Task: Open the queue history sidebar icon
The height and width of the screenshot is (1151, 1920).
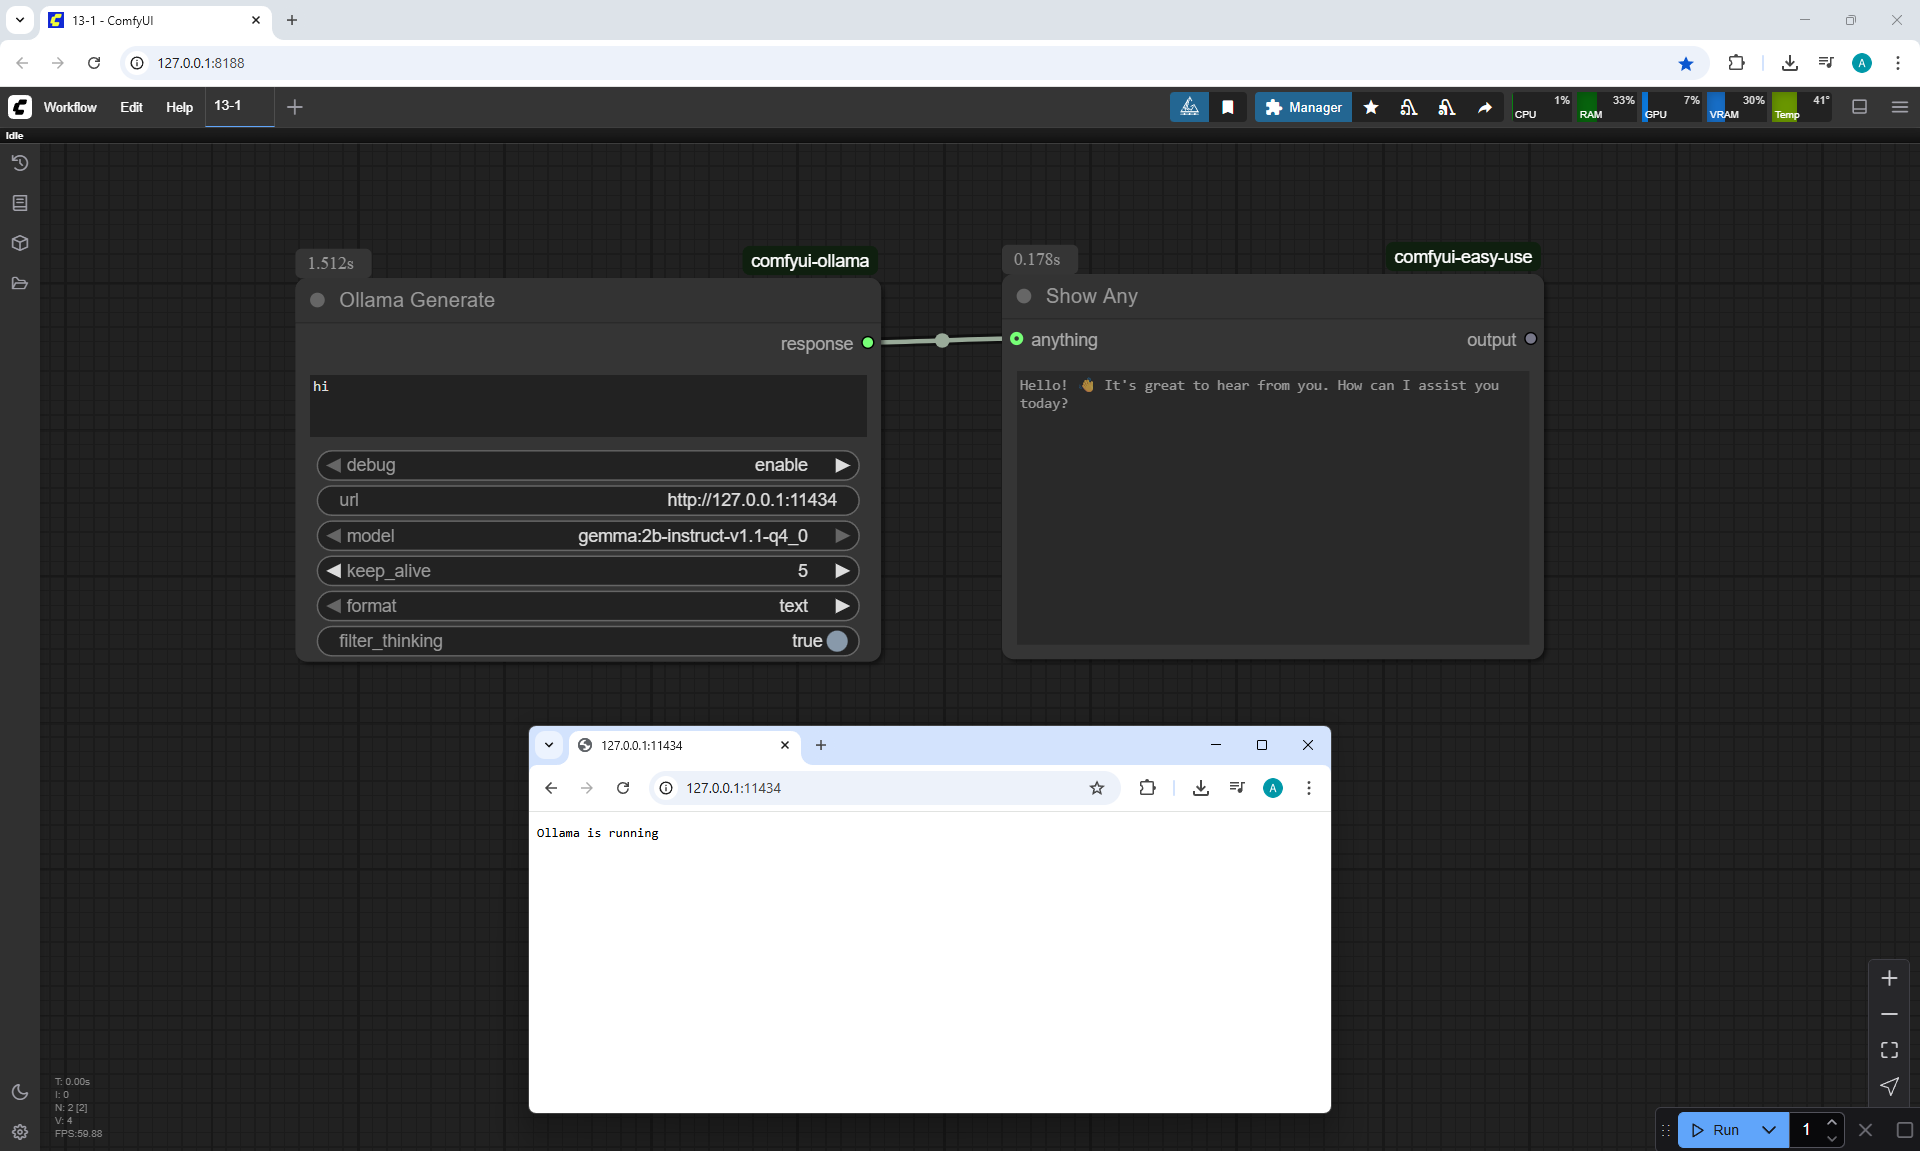Action: (x=19, y=163)
